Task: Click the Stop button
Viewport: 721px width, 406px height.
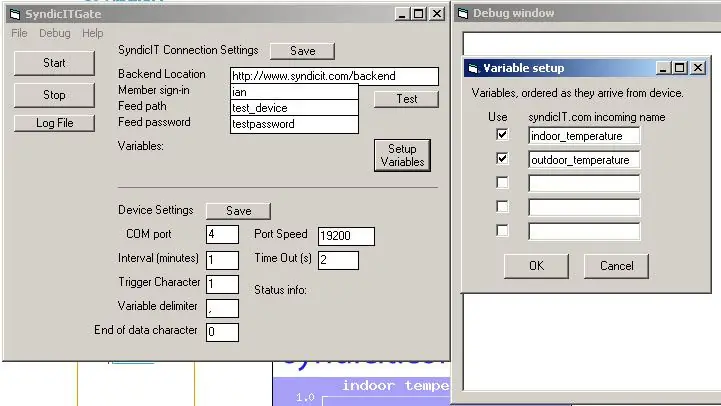Action: click(54, 95)
